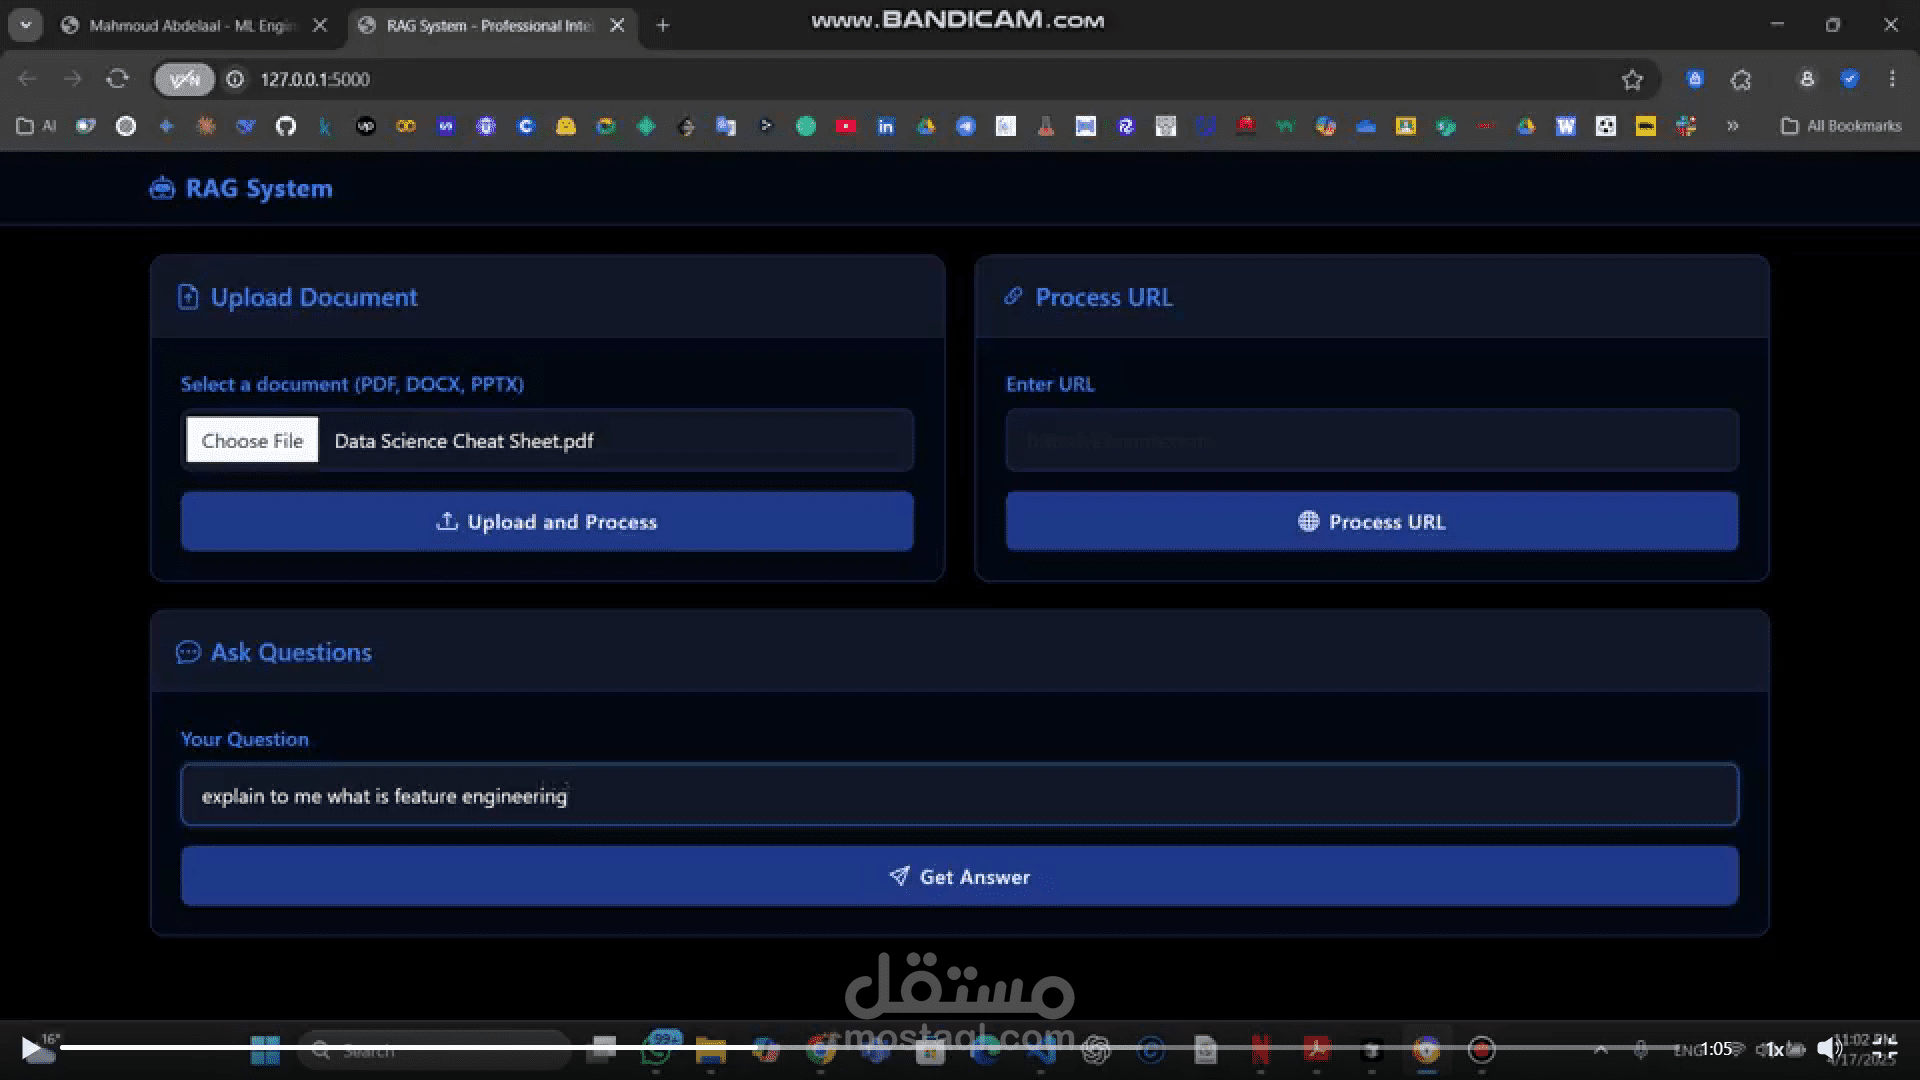The height and width of the screenshot is (1080, 1920).
Task: Open the Slack bookmark icon
Action: (1686, 126)
